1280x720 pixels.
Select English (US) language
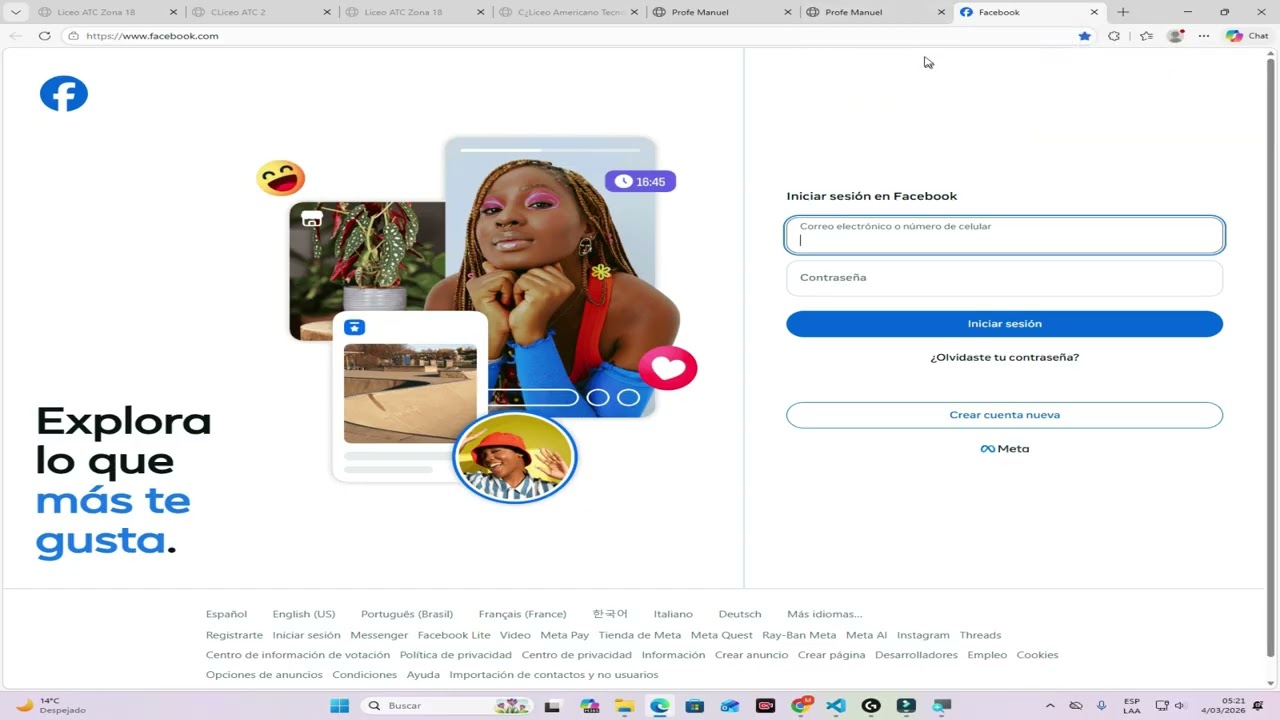(304, 614)
